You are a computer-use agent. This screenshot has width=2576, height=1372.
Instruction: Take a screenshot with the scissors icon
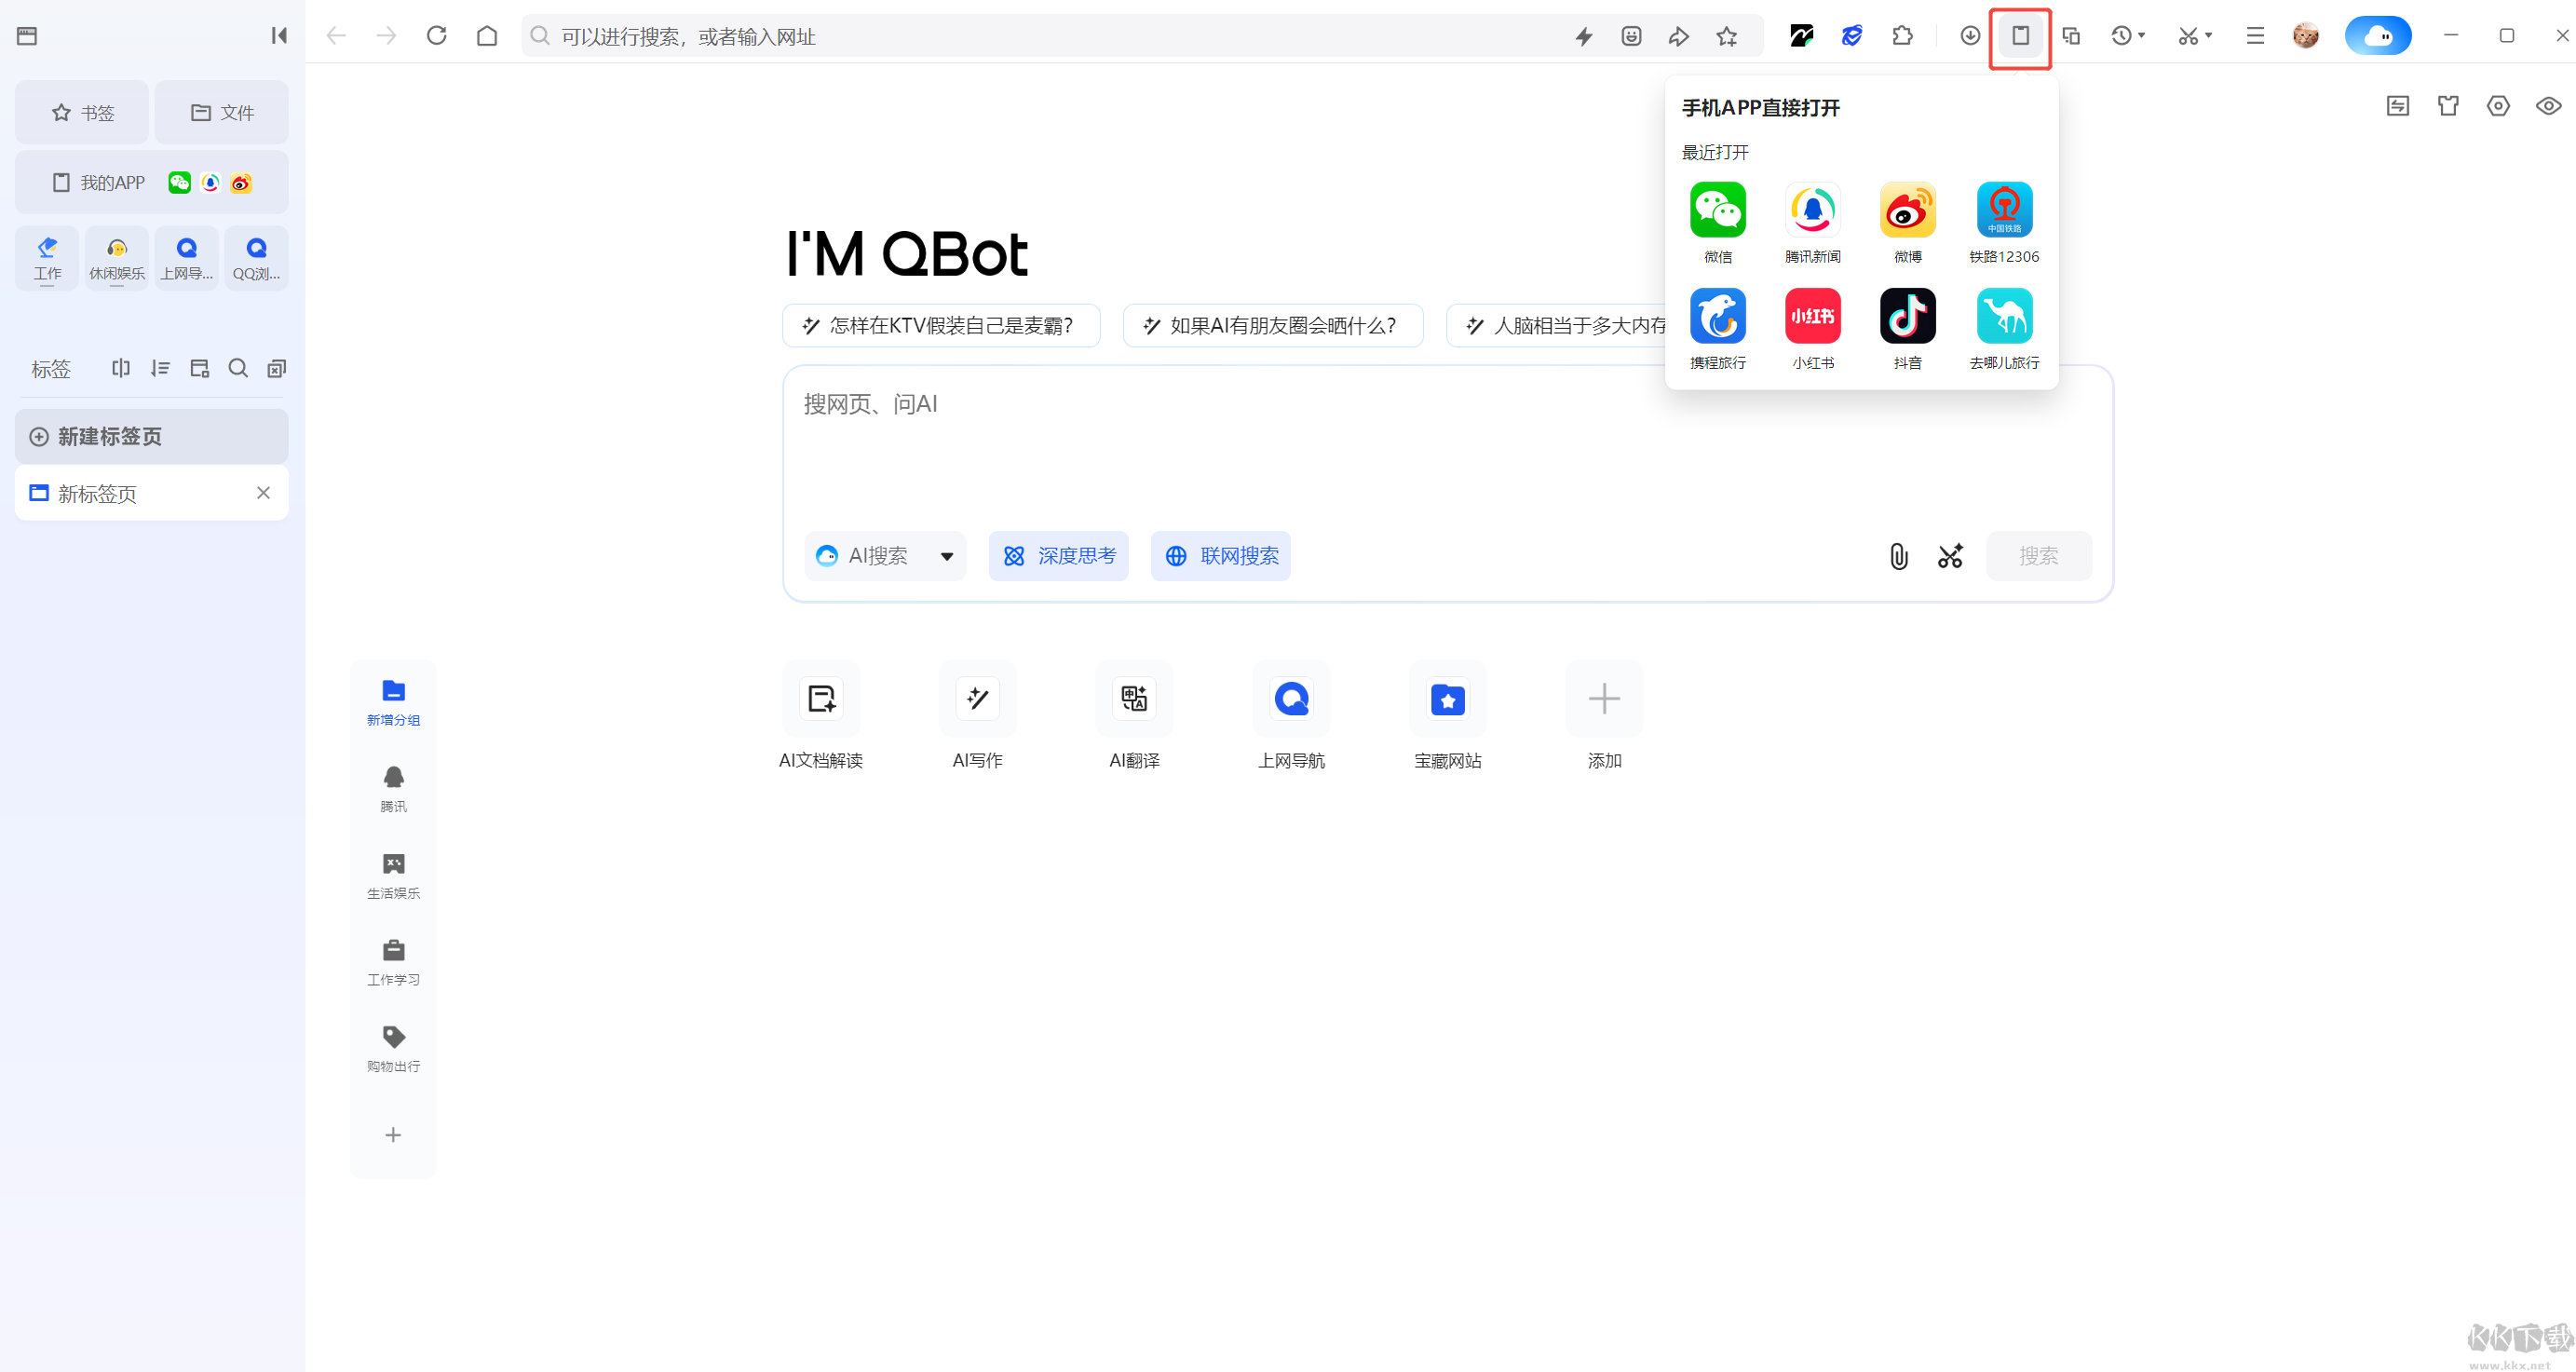pyautogui.click(x=1949, y=556)
